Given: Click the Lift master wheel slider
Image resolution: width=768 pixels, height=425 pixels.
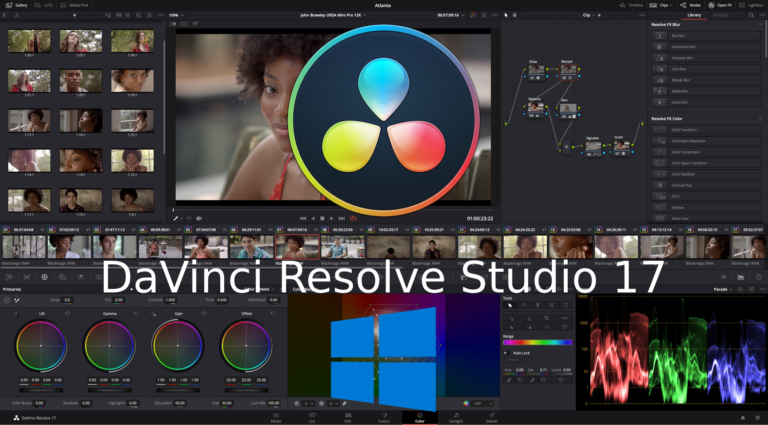Looking at the screenshot, I should (41, 390).
